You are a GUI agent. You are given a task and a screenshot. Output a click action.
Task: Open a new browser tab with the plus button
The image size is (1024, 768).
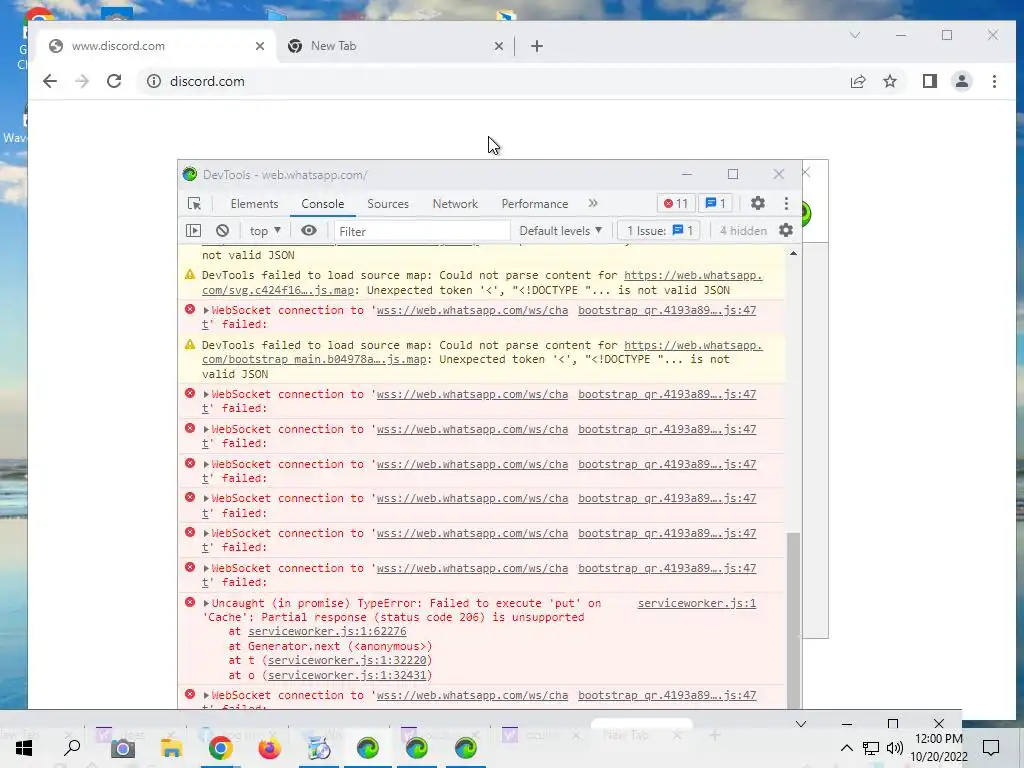(x=537, y=46)
